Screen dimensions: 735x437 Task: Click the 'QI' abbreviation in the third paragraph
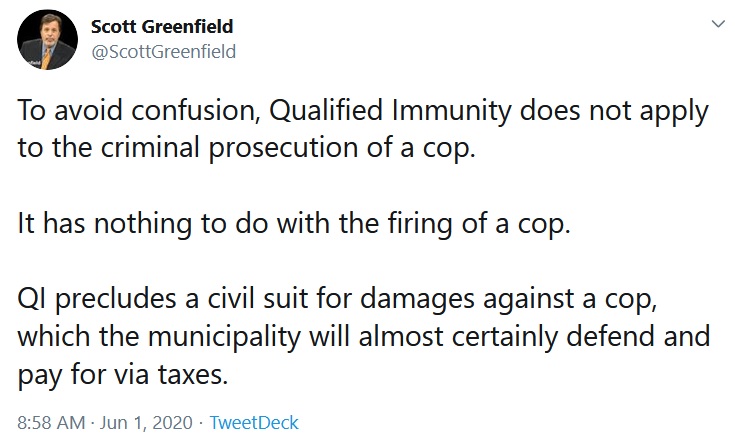click(x=32, y=300)
